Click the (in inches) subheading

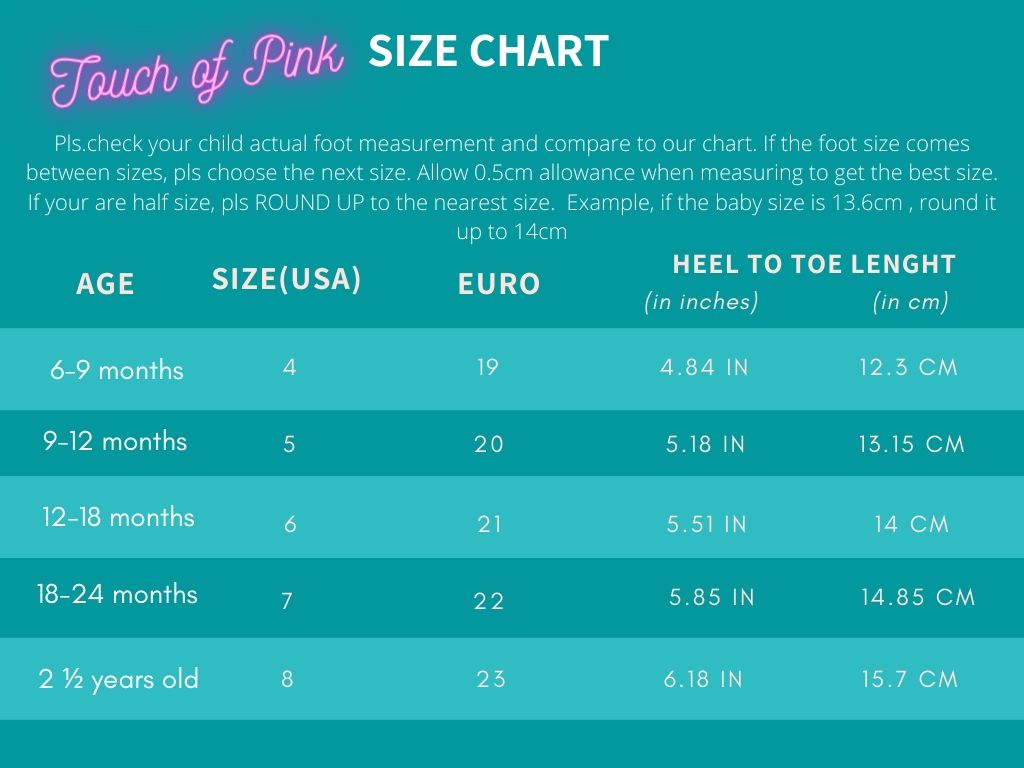point(701,302)
